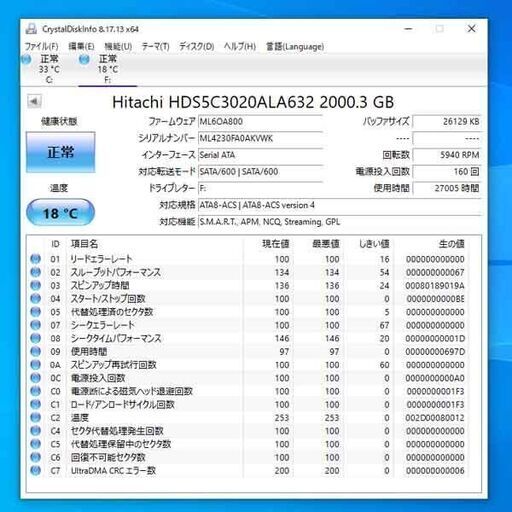Select the C: drive status icon

26,60
